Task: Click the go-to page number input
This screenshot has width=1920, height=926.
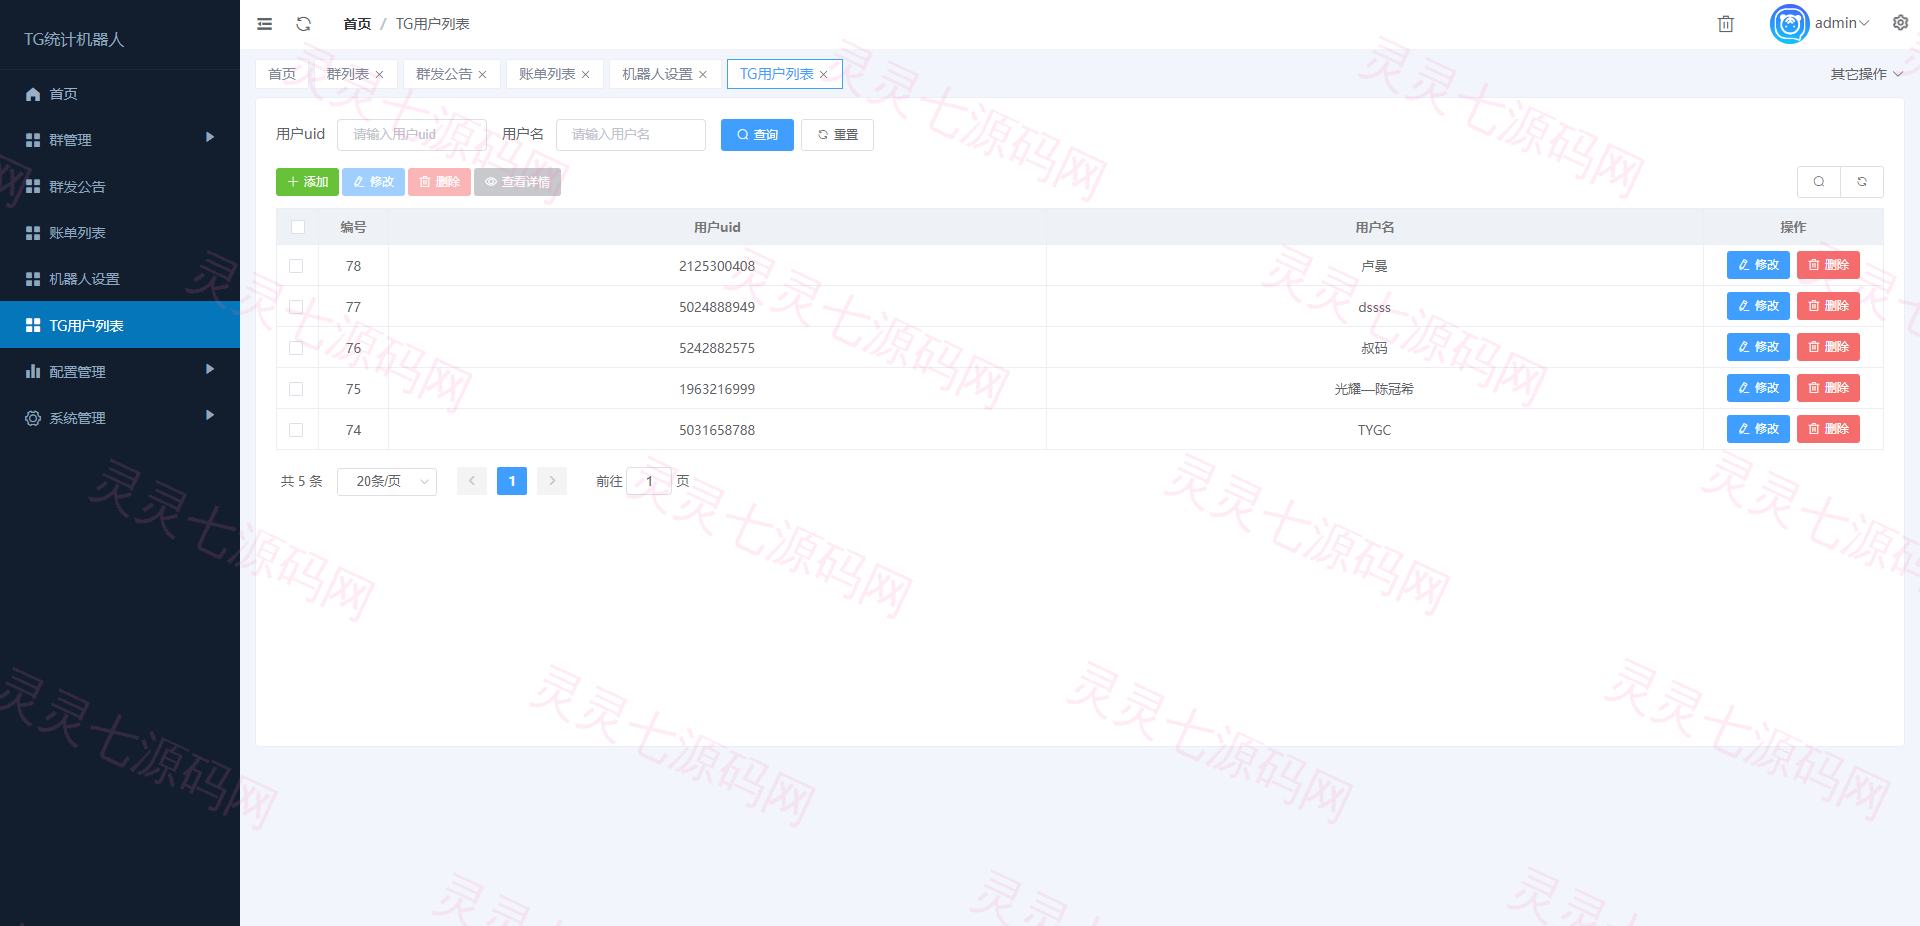Action: click(x=649, y=481)
